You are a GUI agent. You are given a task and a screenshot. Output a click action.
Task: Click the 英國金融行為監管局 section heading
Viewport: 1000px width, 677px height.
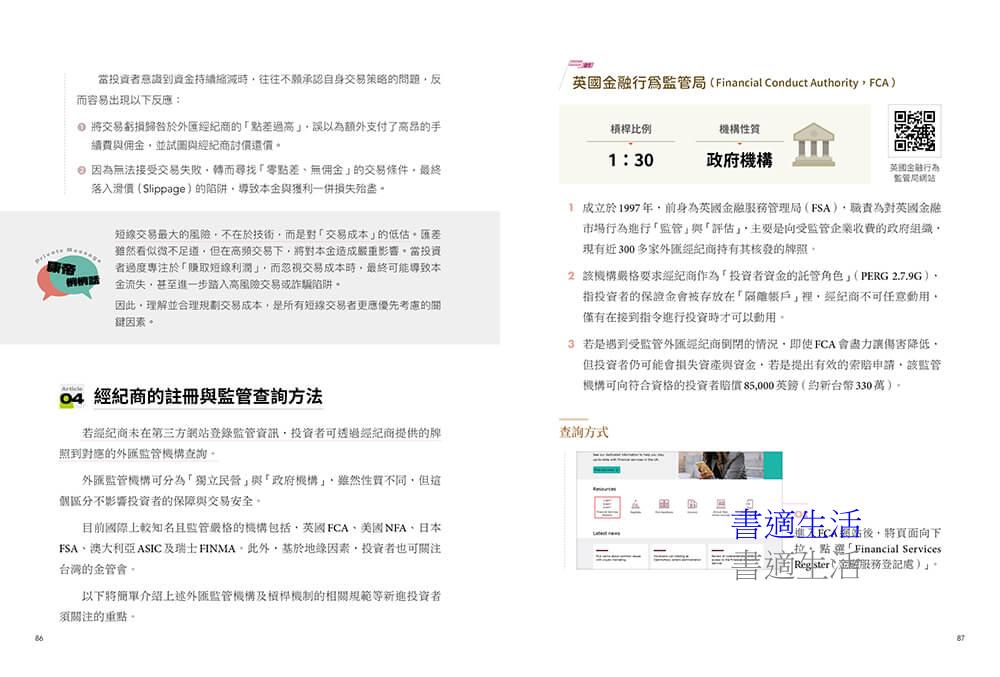(x=631, y=83)
